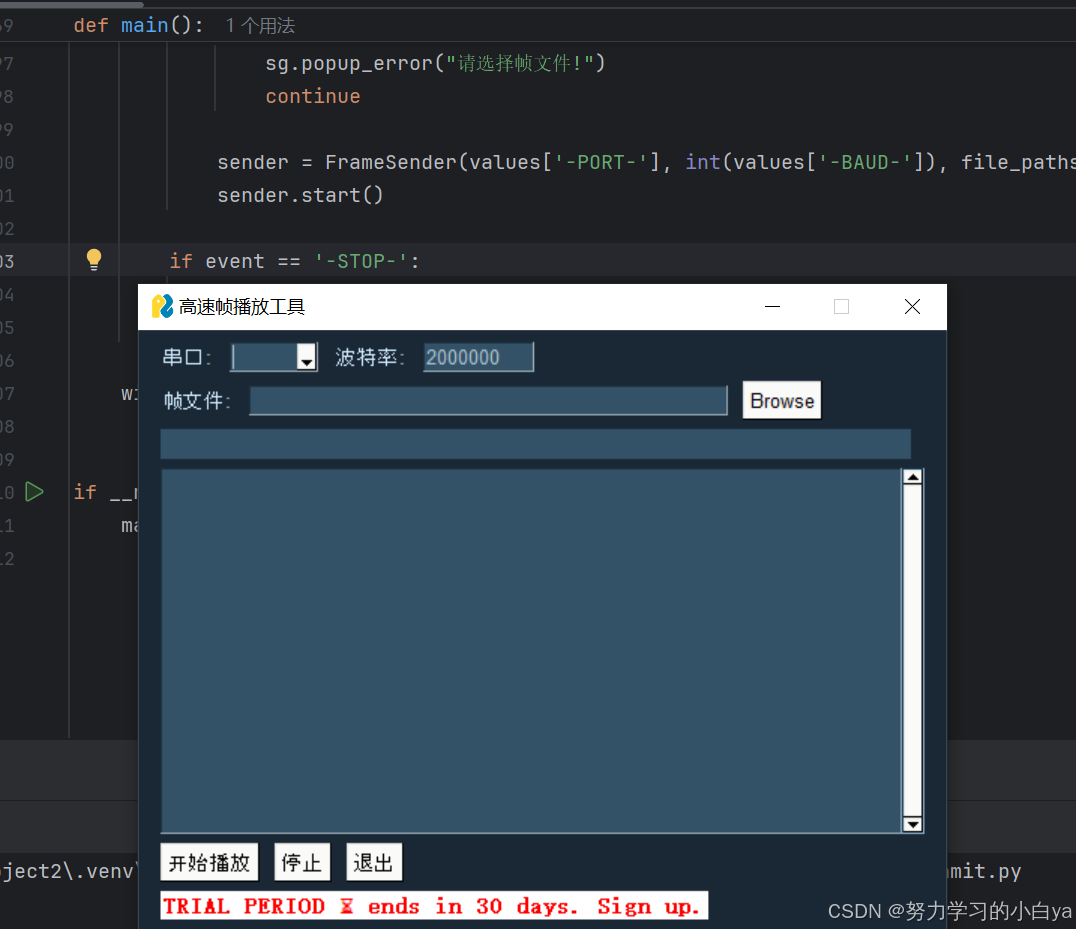Click the 开始播放 start button
This screenshot has height=929, width=1076.
[x=209, y=862]
